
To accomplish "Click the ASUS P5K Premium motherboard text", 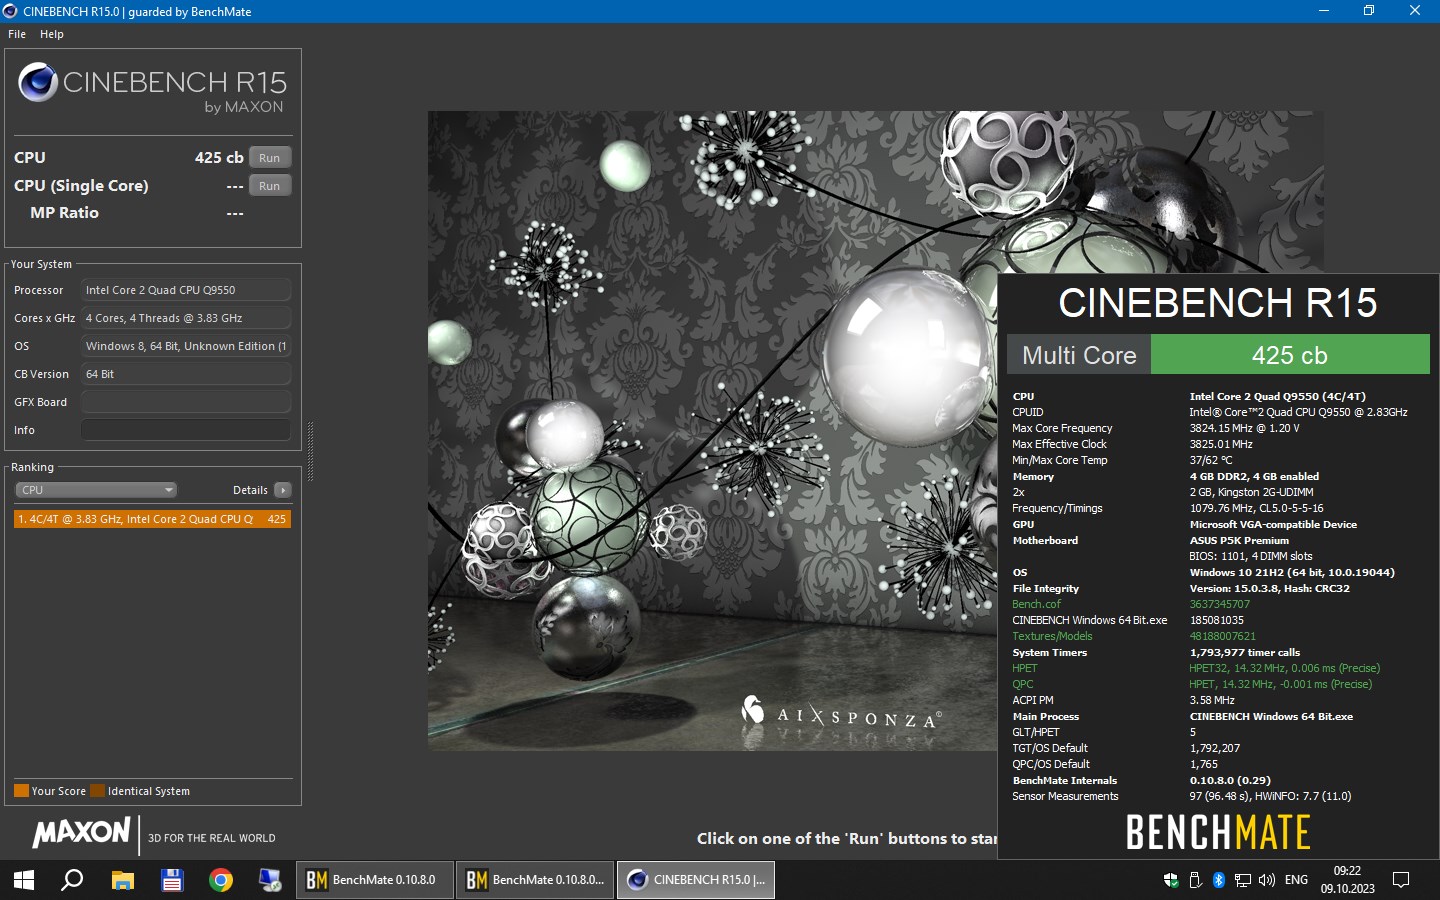I will tap(1239, 540).
